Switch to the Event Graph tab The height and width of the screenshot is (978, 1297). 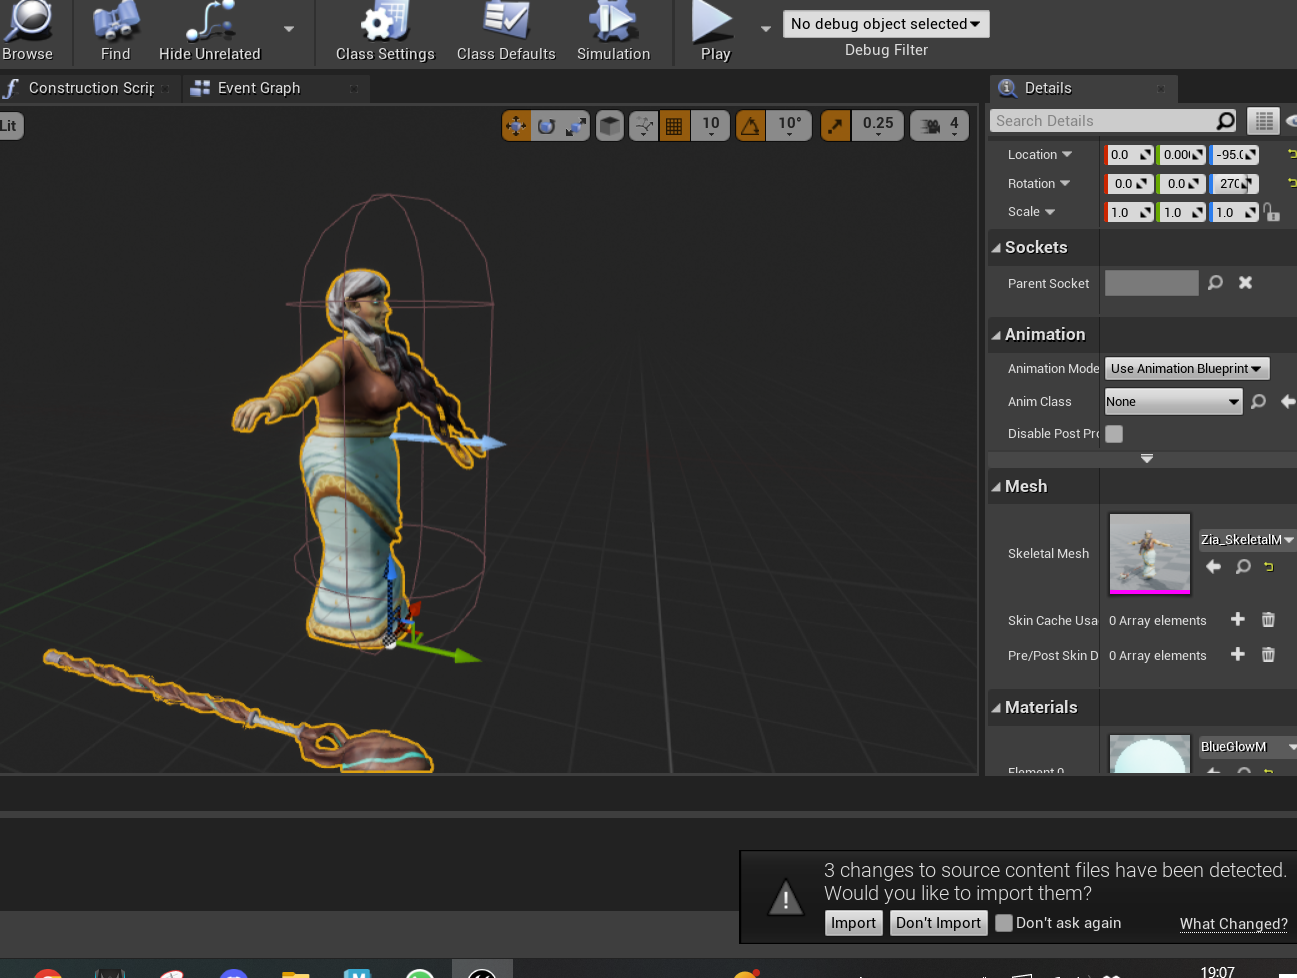(x=258, y=88)
